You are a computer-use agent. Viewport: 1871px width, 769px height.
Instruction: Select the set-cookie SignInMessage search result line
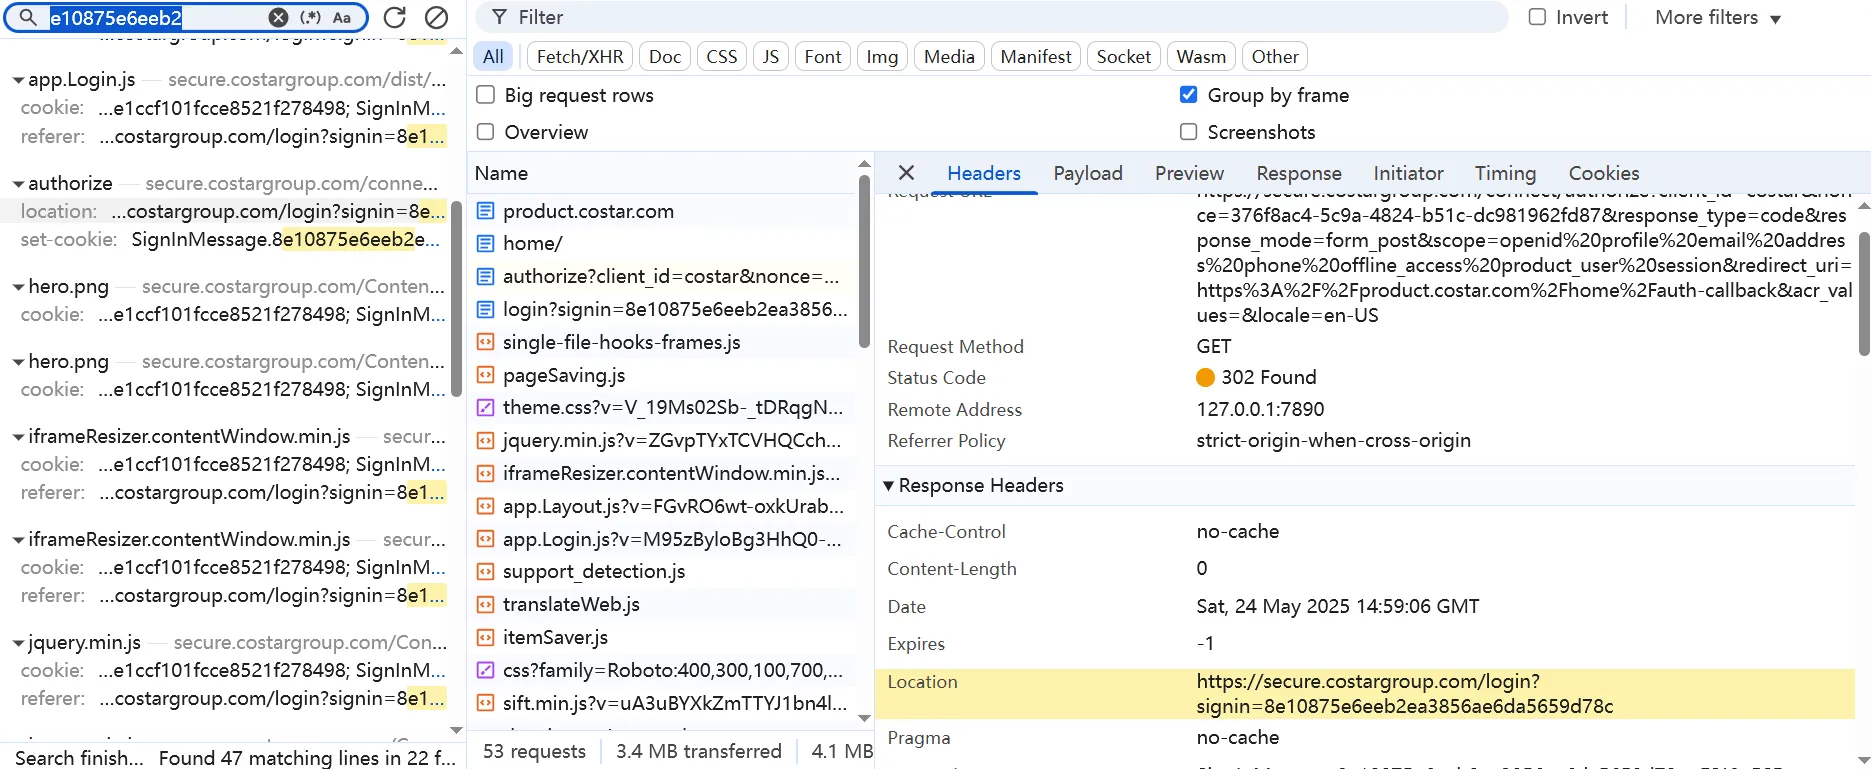pyautogui.click(x=228, y=240)
